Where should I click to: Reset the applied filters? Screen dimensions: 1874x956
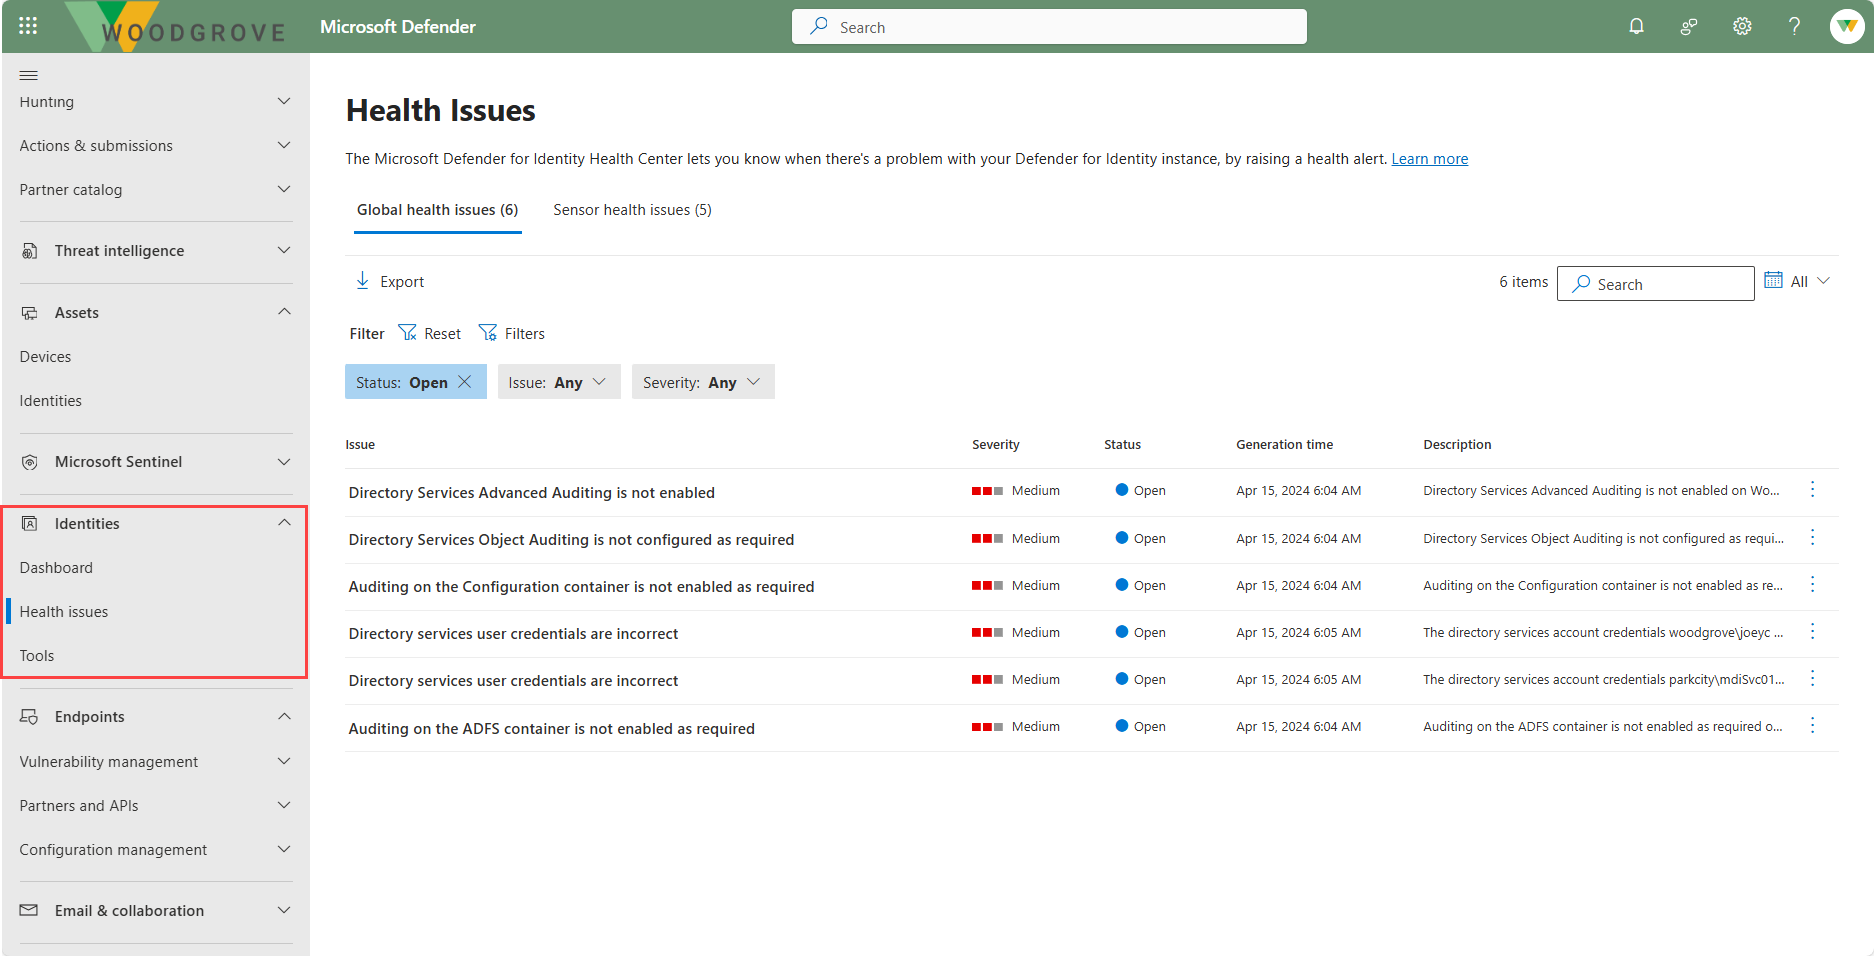click(430, 333)
